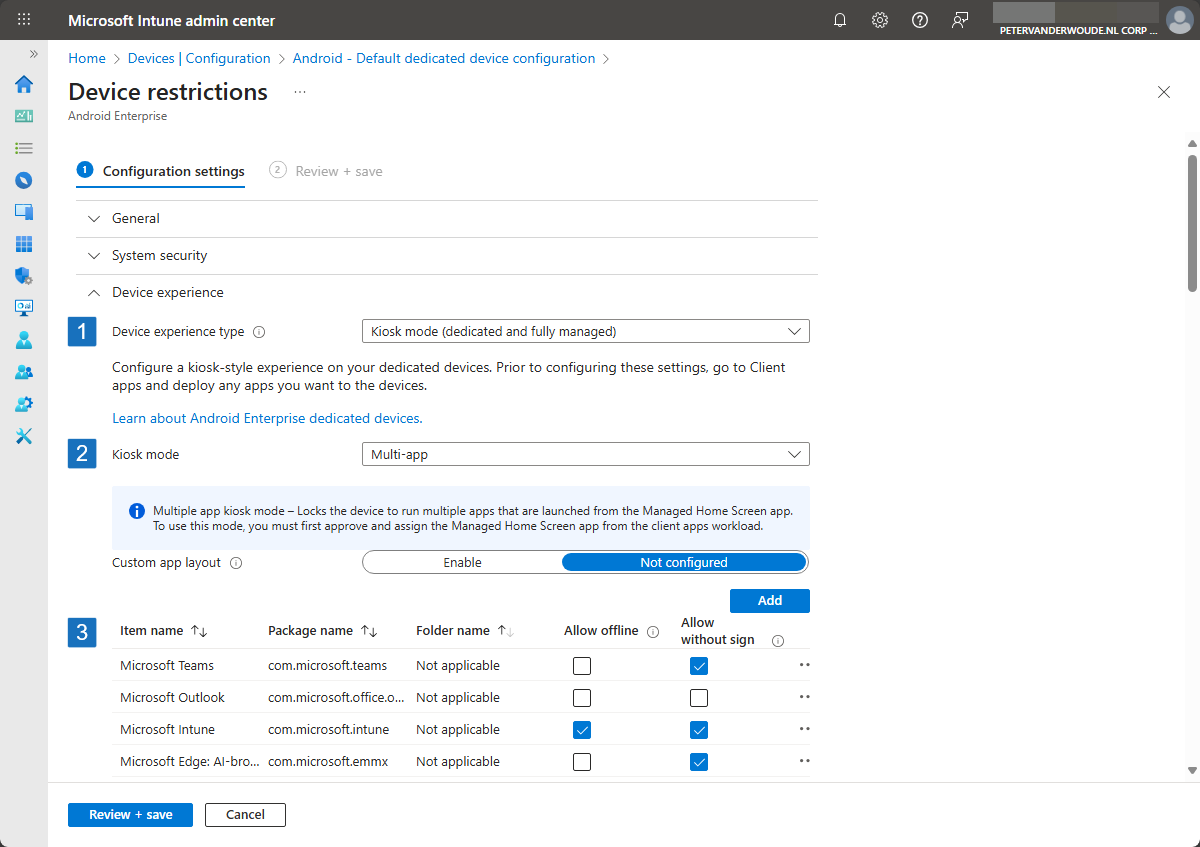Expand the System security section
The image size is (1200, 847).
(447, 255)
